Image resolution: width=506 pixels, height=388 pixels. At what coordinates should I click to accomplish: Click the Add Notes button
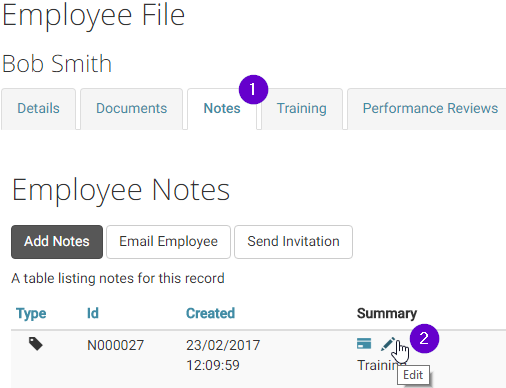57,242
